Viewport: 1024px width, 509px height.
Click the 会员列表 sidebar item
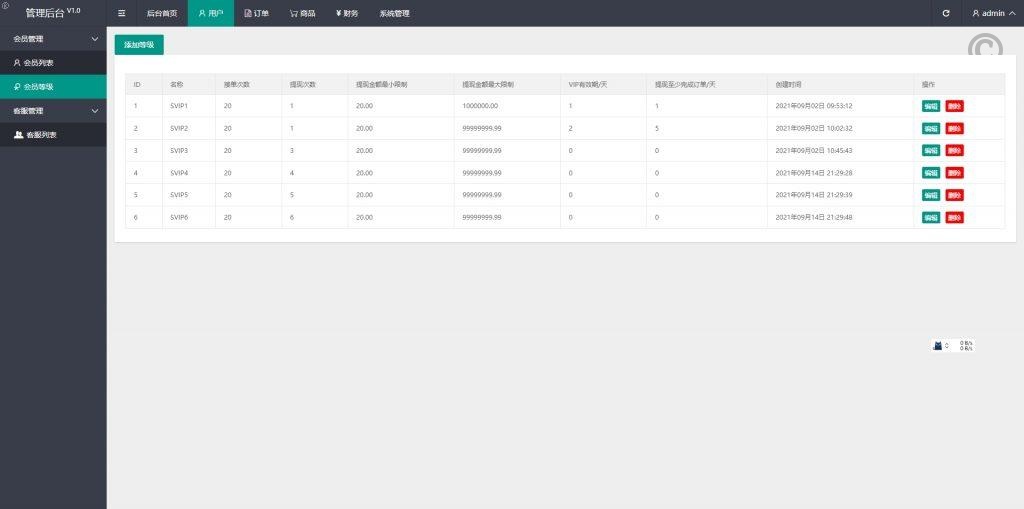click(38, 62)
